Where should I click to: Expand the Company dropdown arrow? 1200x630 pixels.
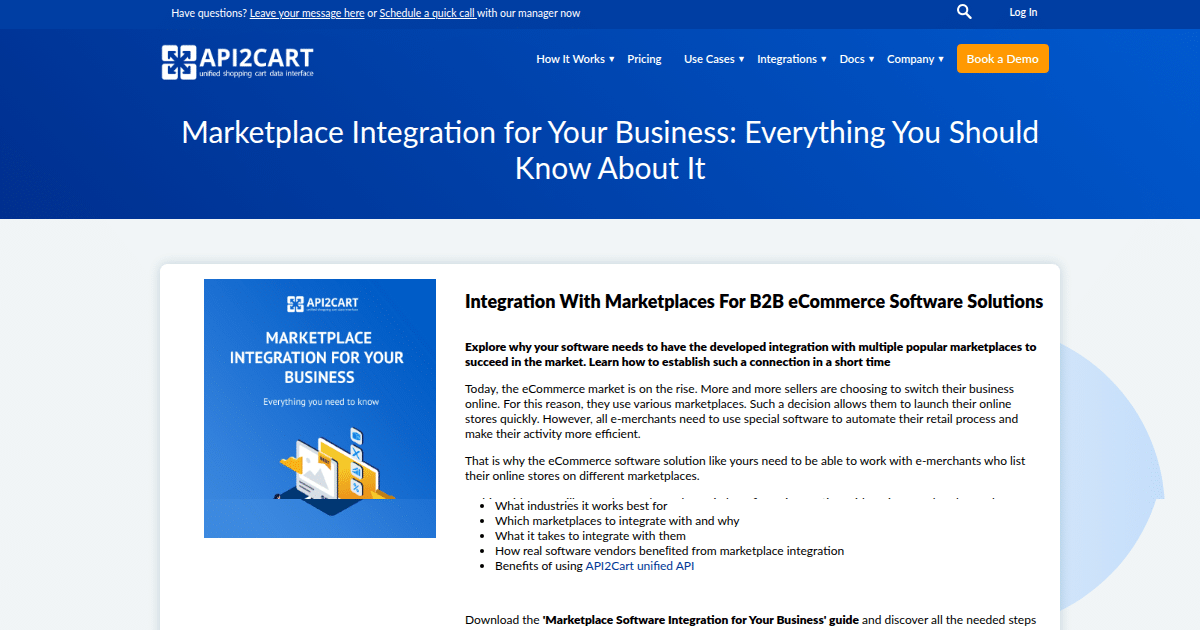pyautogui.click(x=941, y=59)
